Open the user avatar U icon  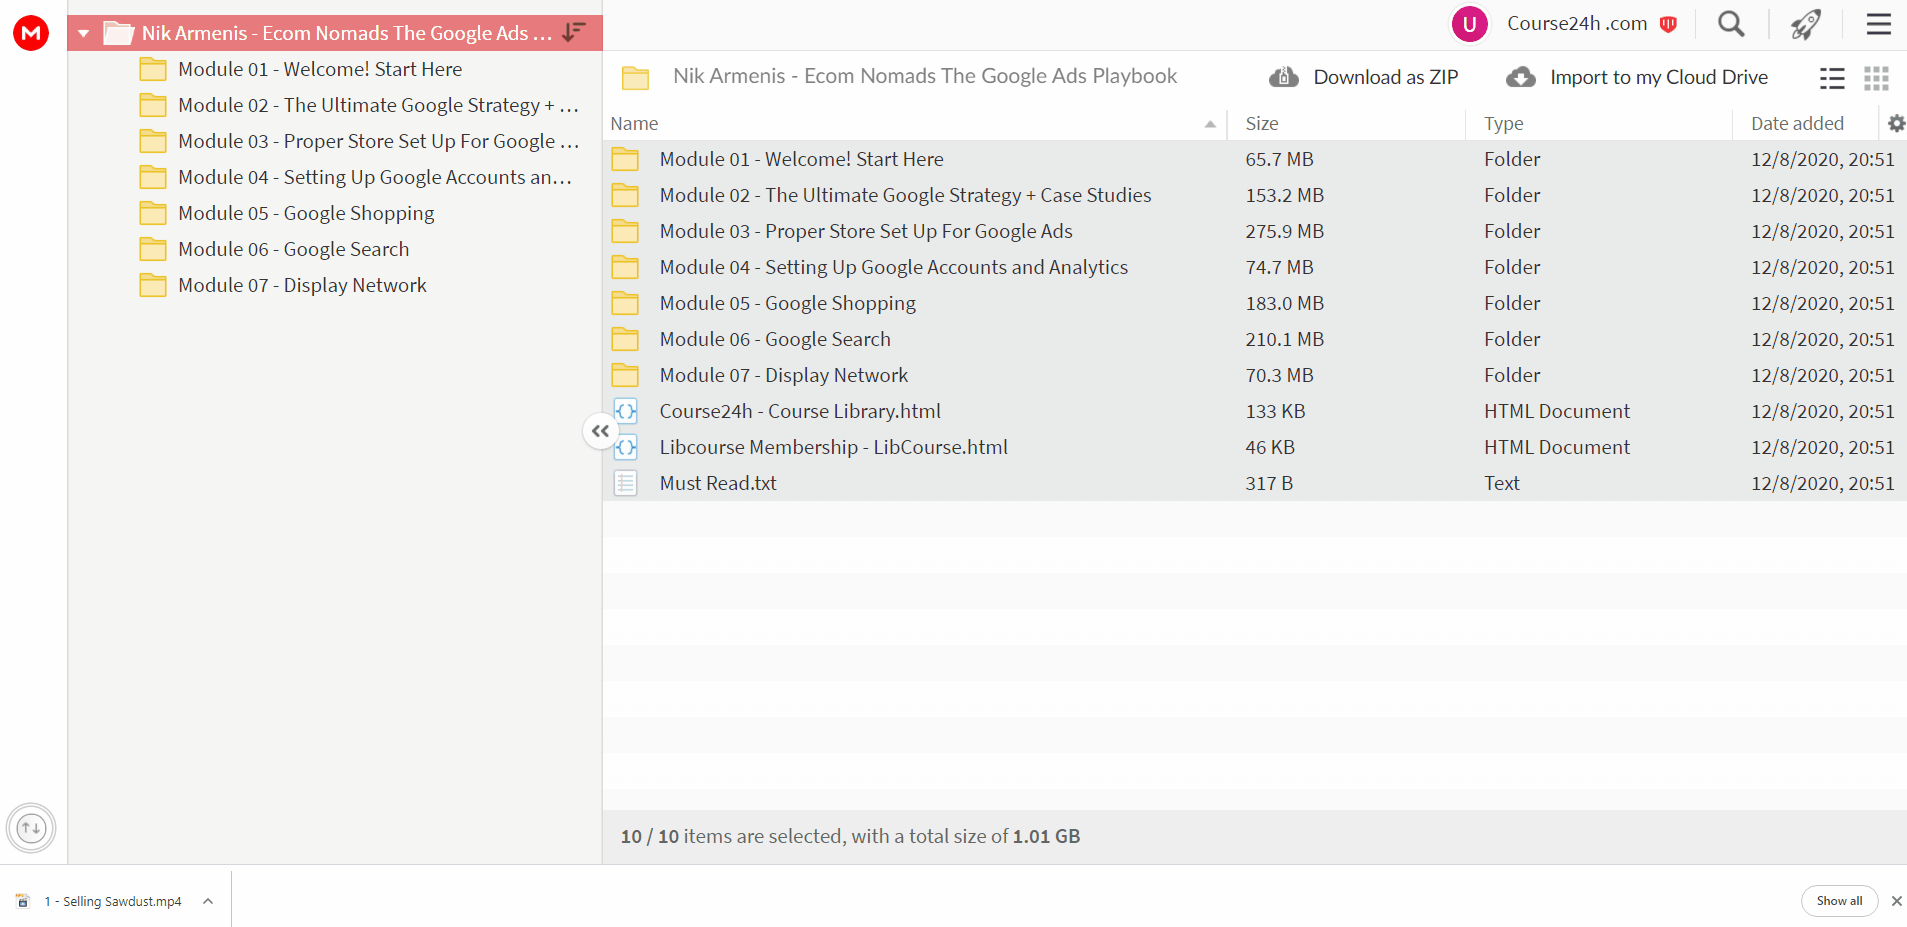1470,24
